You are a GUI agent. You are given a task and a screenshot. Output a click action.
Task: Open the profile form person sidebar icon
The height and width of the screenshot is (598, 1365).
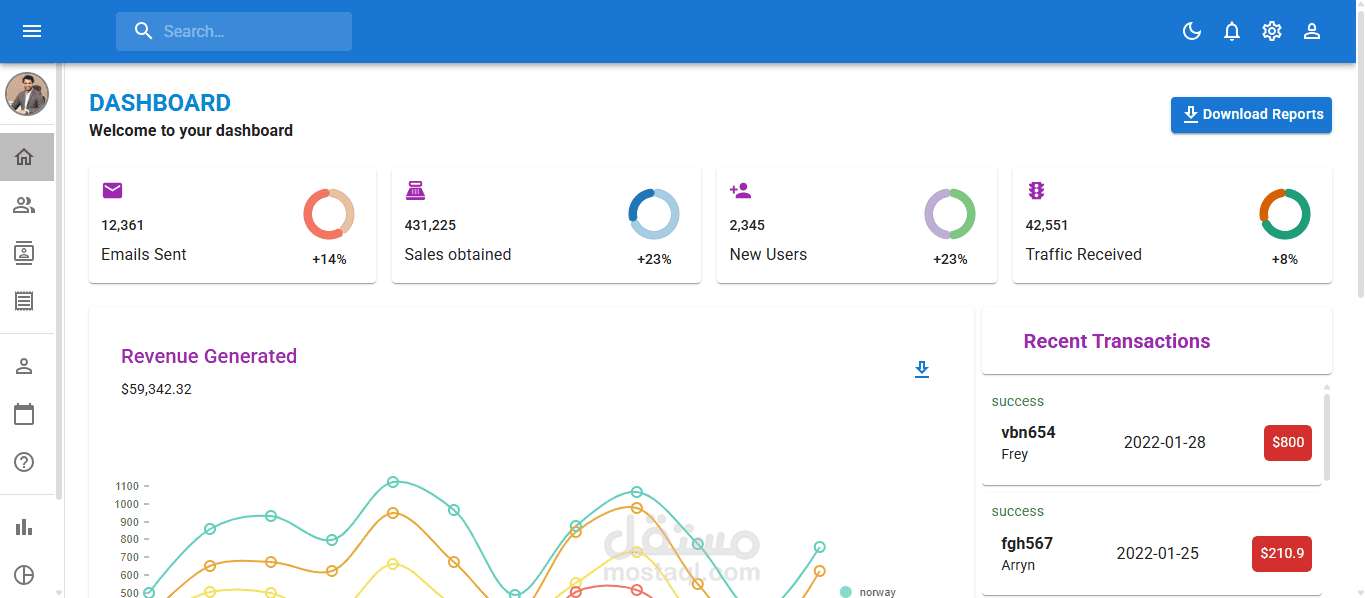[x=25, y=366]
